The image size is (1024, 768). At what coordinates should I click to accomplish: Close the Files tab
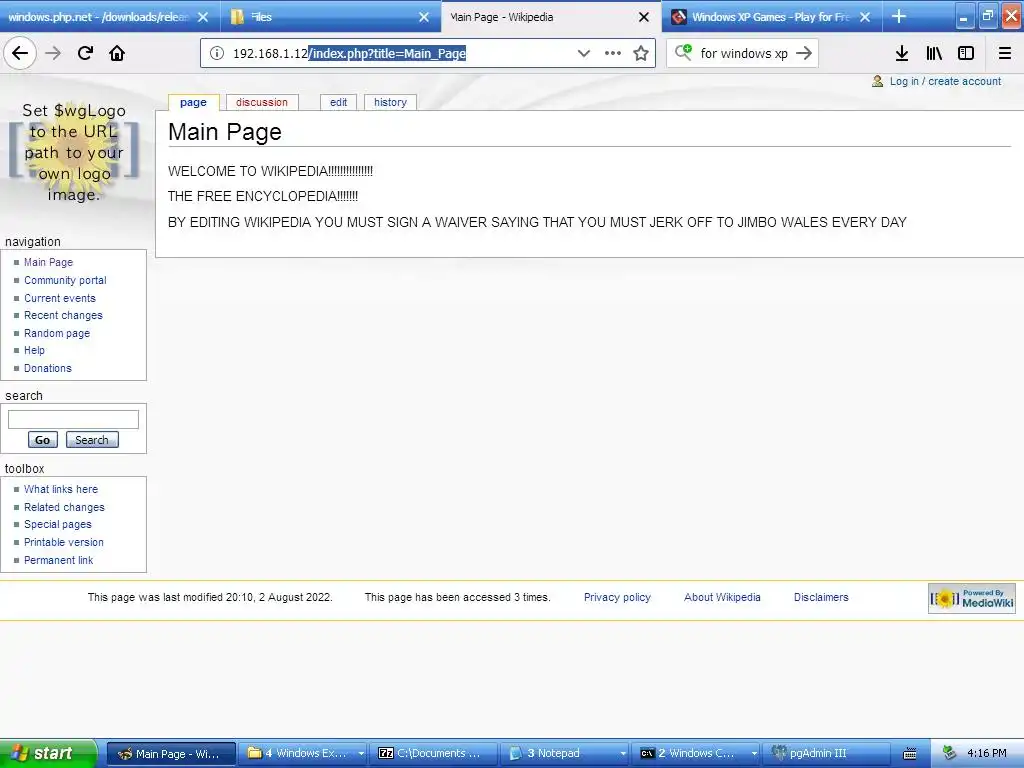pyautogui.click(x=424, y=17)
